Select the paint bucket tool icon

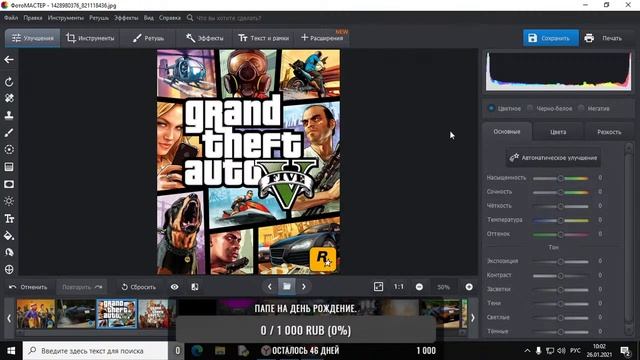[9, 236]
